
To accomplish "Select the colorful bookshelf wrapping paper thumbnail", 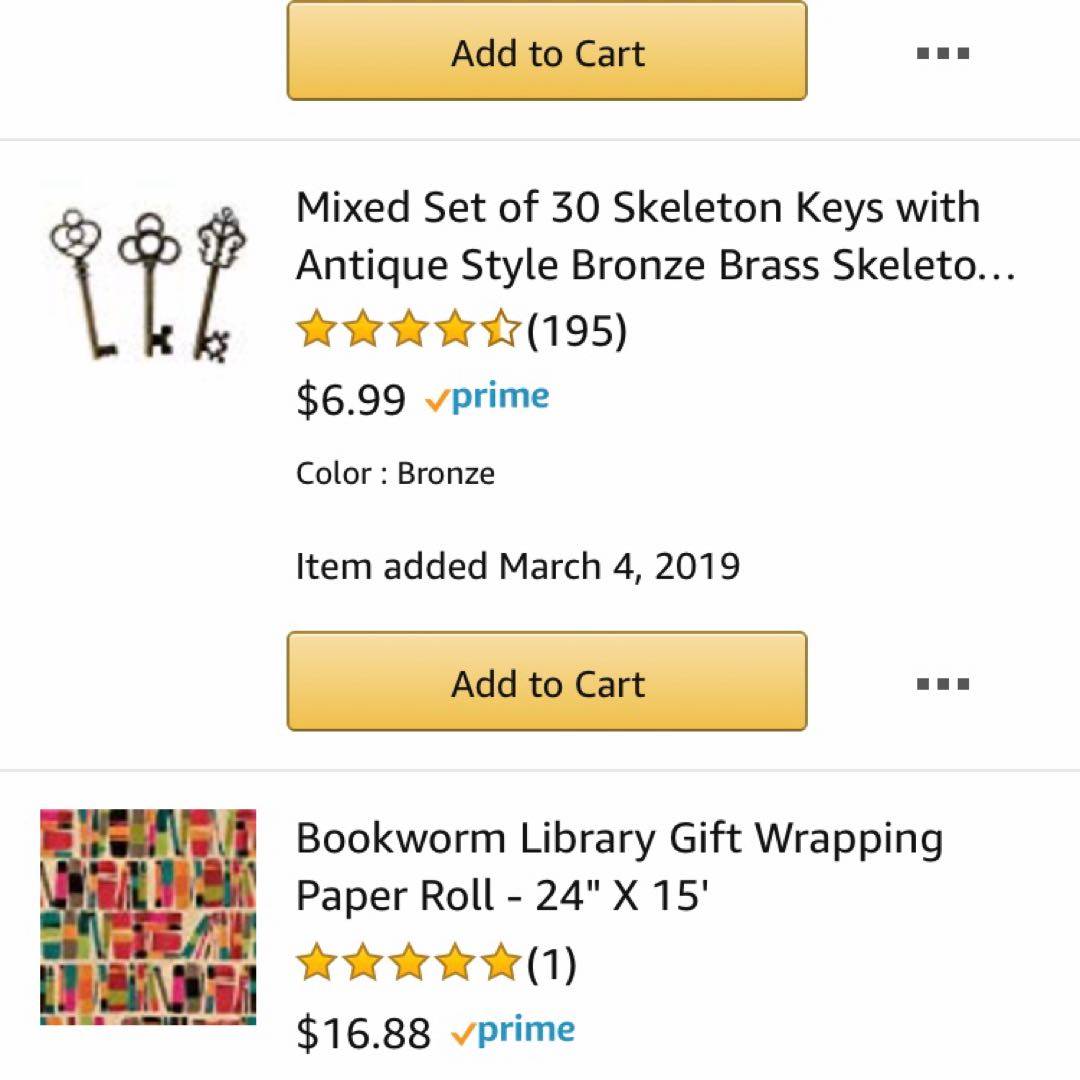I will (148, 916).
